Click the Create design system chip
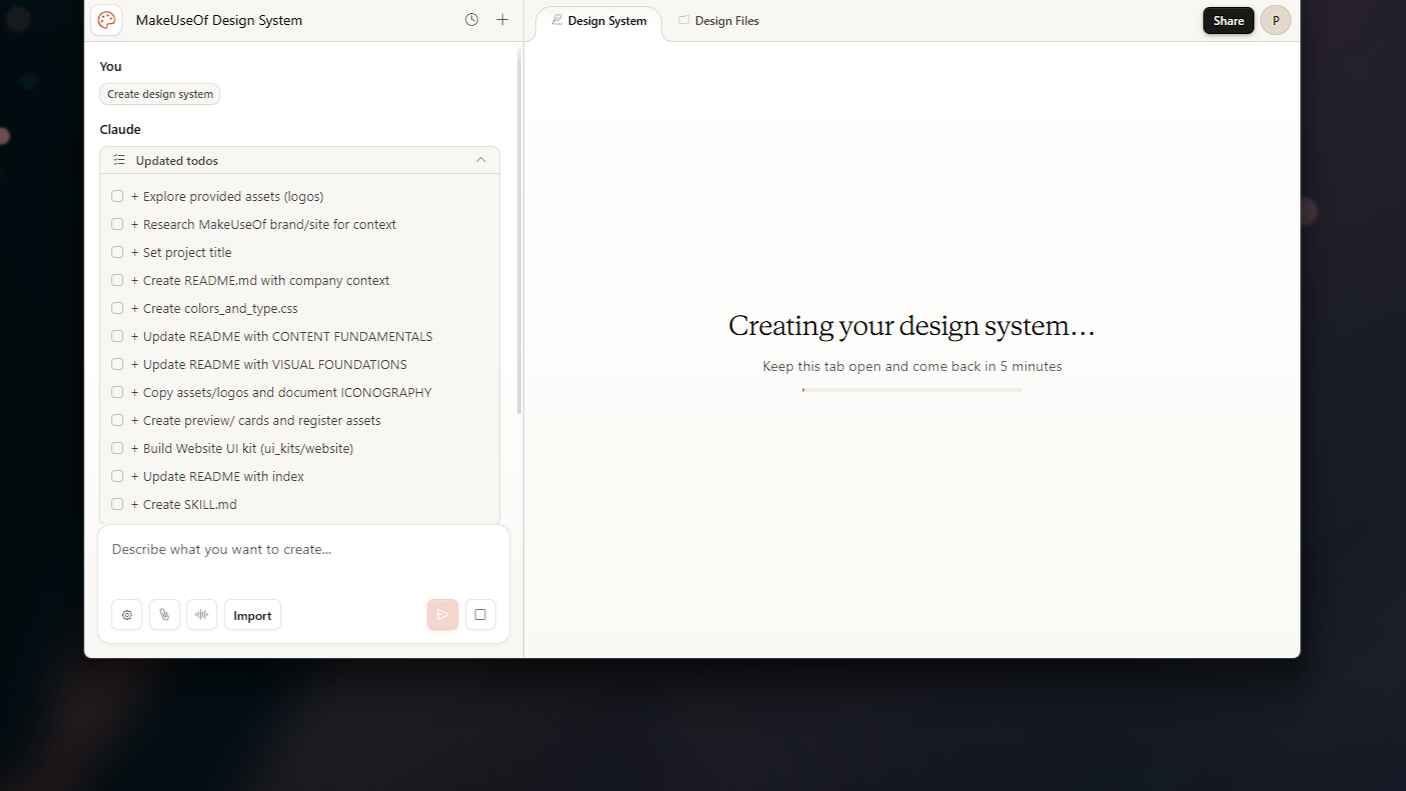The width and height of the screenshot is (1406, 791). pyautogui.click(x=160, y=94)
